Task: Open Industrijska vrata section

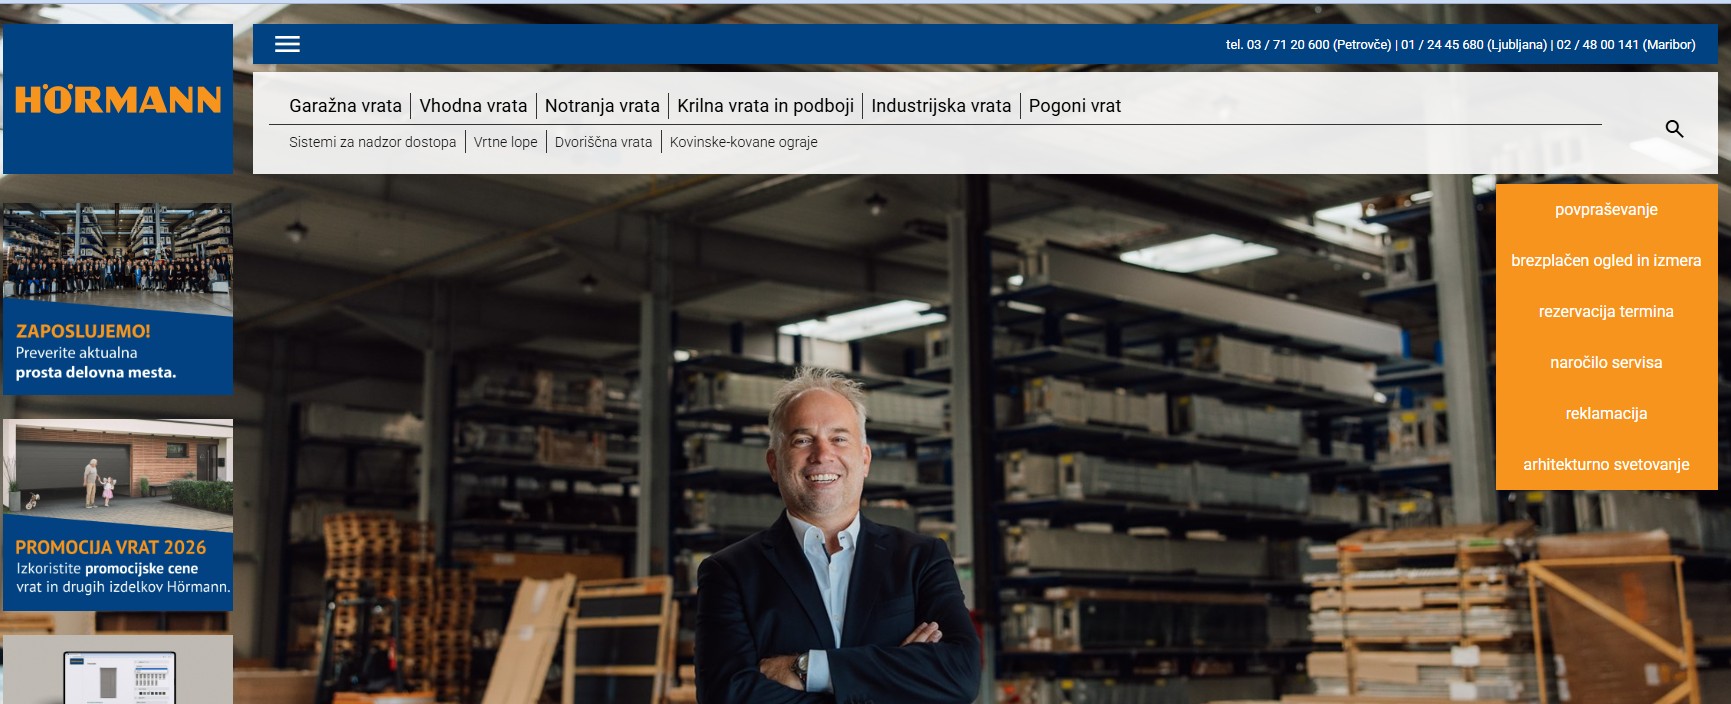Action: [x=941, y=106]
